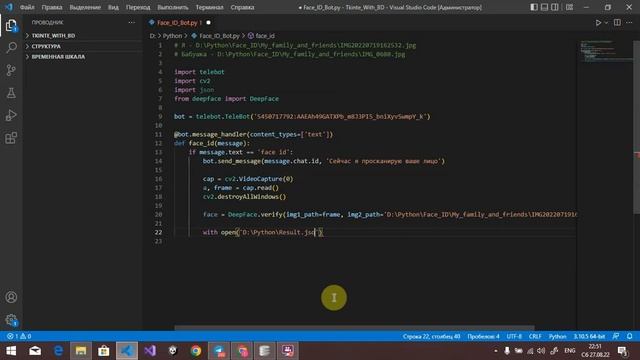
Task: Open the Source Control view
Action: 11,70
